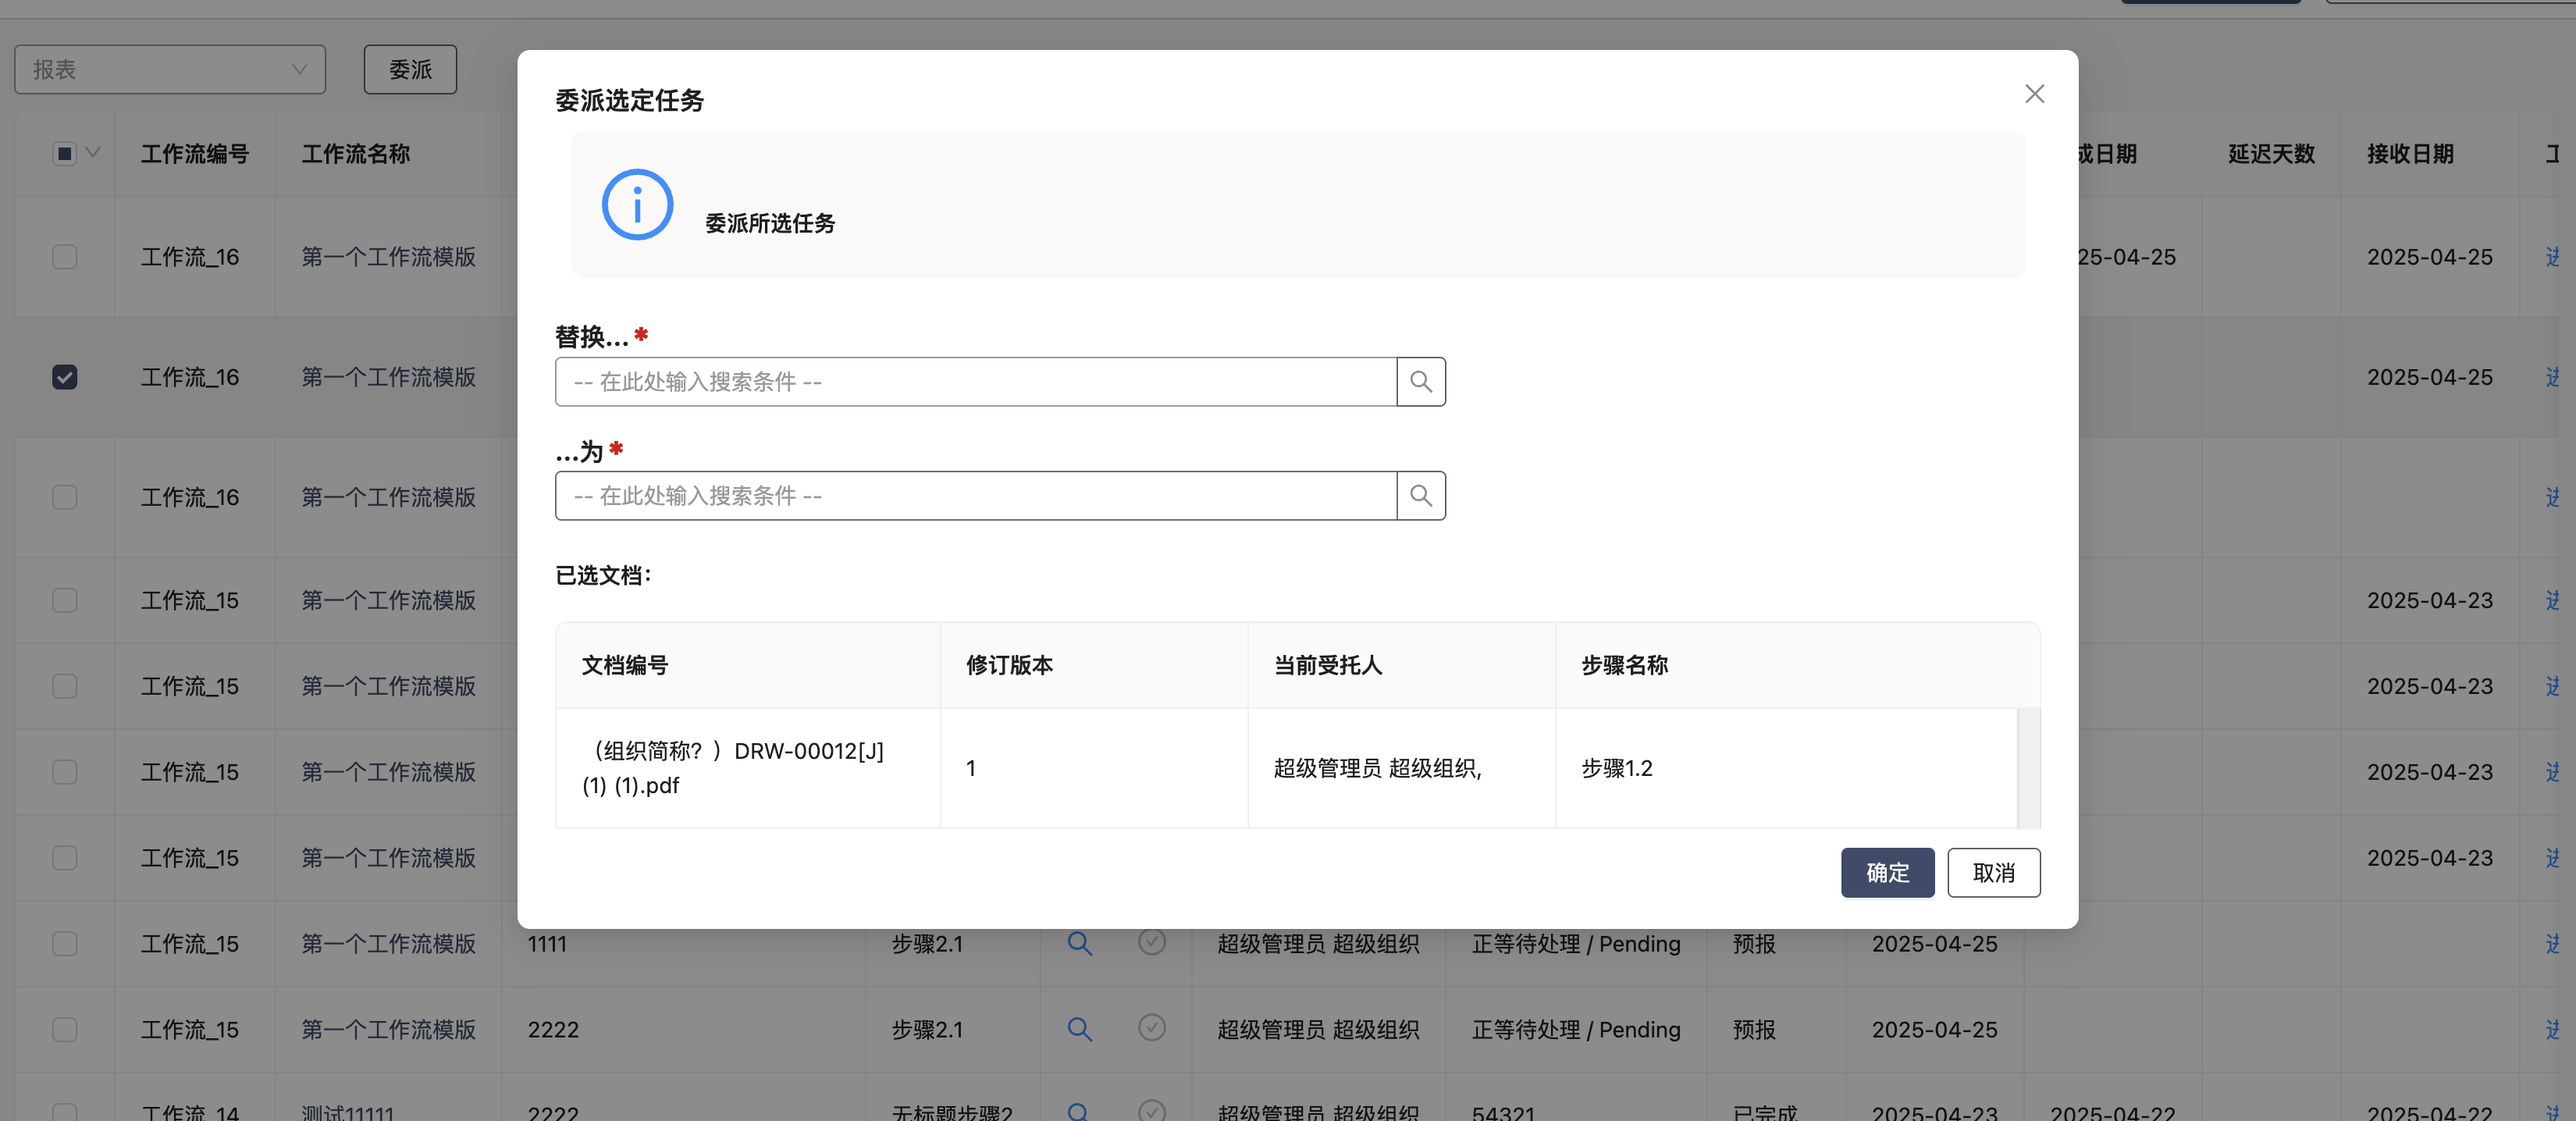The width and height of the screenshot is (2576, 1121).
Task: Click the ...为 search input field
Action: pos(975,496)
